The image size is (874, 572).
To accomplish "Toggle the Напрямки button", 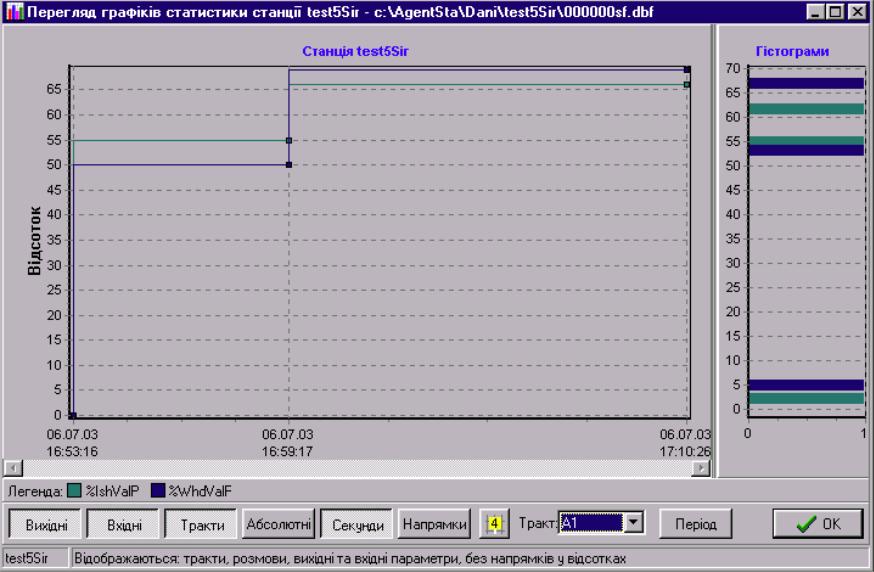I will pos(434,524).
